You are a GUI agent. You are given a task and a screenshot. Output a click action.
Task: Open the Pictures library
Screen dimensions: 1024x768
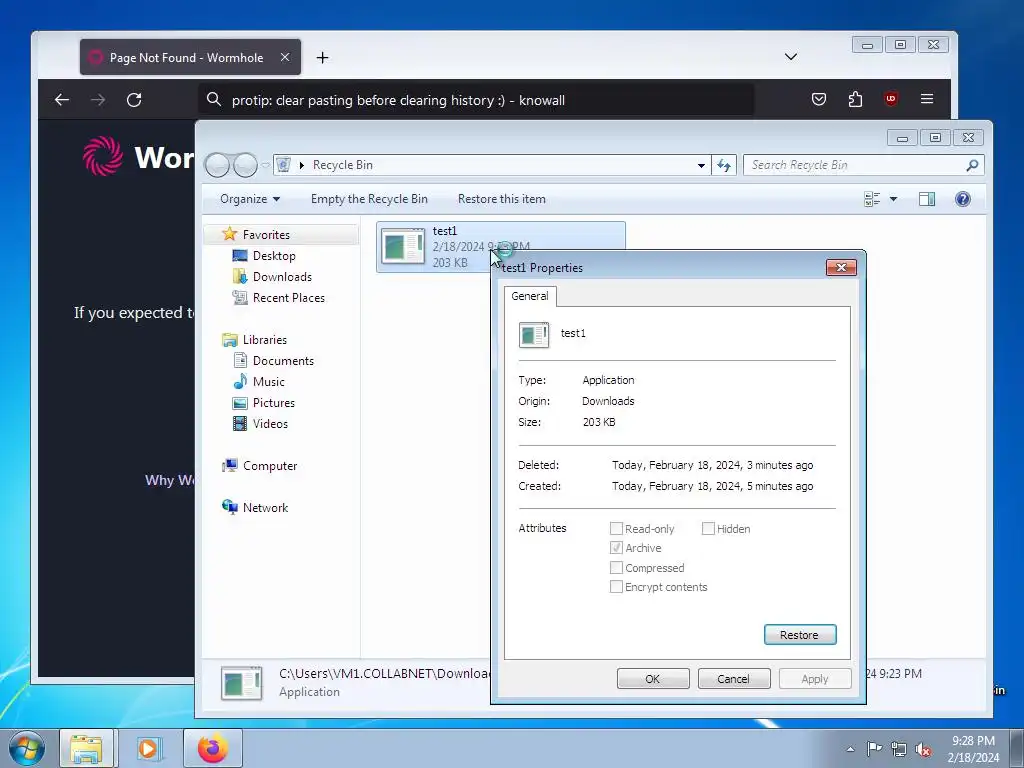(x=274, y=403)
